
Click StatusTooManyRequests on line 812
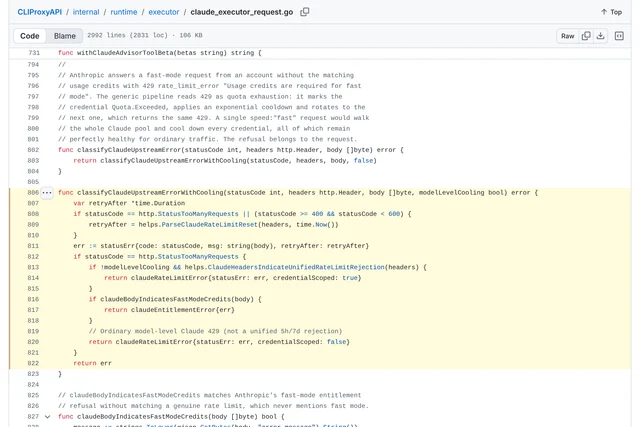198,257
